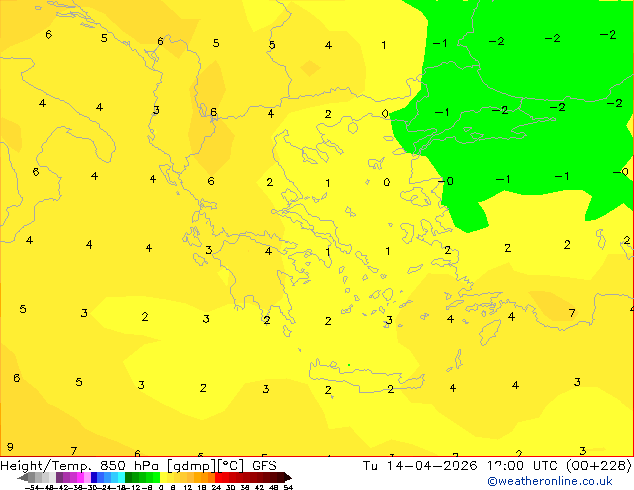Screen dimensions: 634x490
Task: Click the '[°C]' unit text
Action: 231,466
